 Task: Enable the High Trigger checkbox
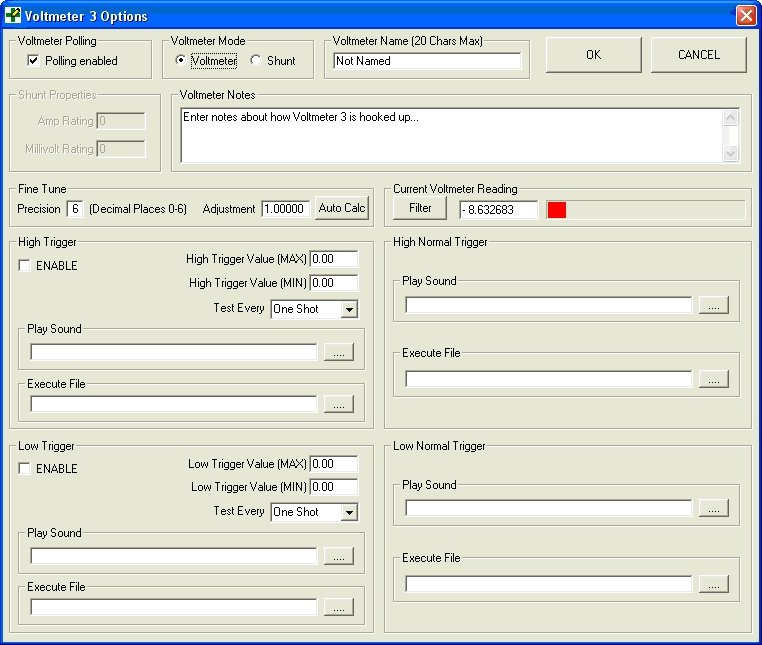tap(24, 266)
